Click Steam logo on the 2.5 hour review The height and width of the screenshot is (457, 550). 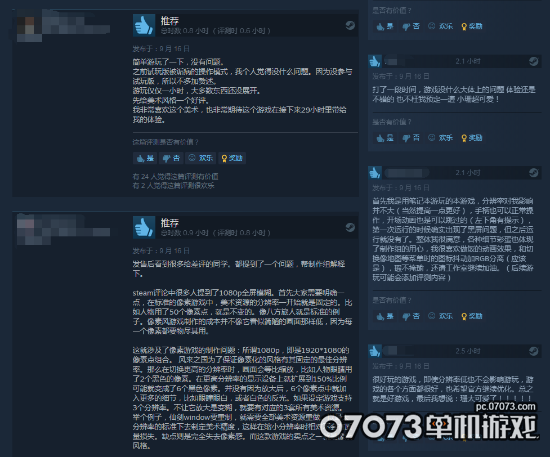[x=534, y=351]
